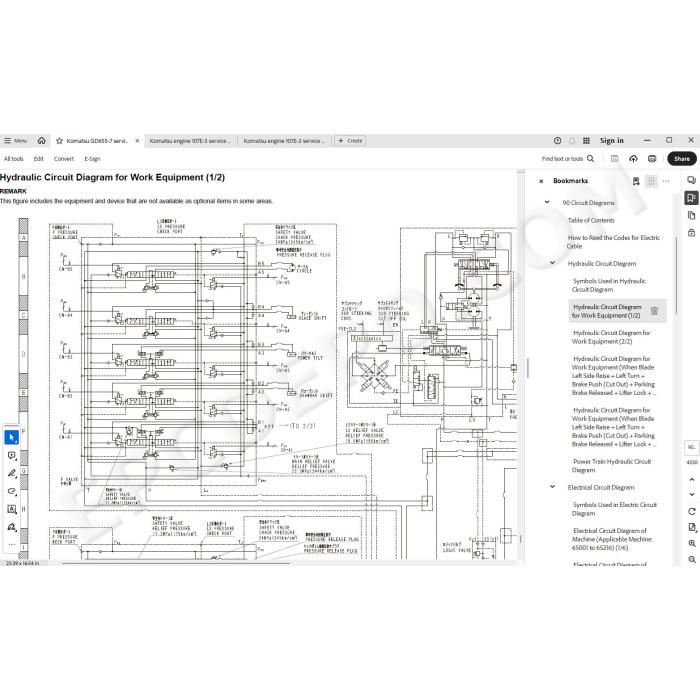Image resolution: width=700 pixels, height=700 pixels.
Task: Open Power Train Hydraulic Circuit Diagram bookmark
Action: pyautogui.click(x=611, y=465)
